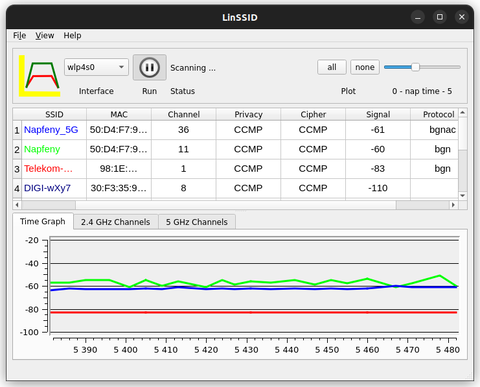Sort by the Cipher column header

click(313, 114)
